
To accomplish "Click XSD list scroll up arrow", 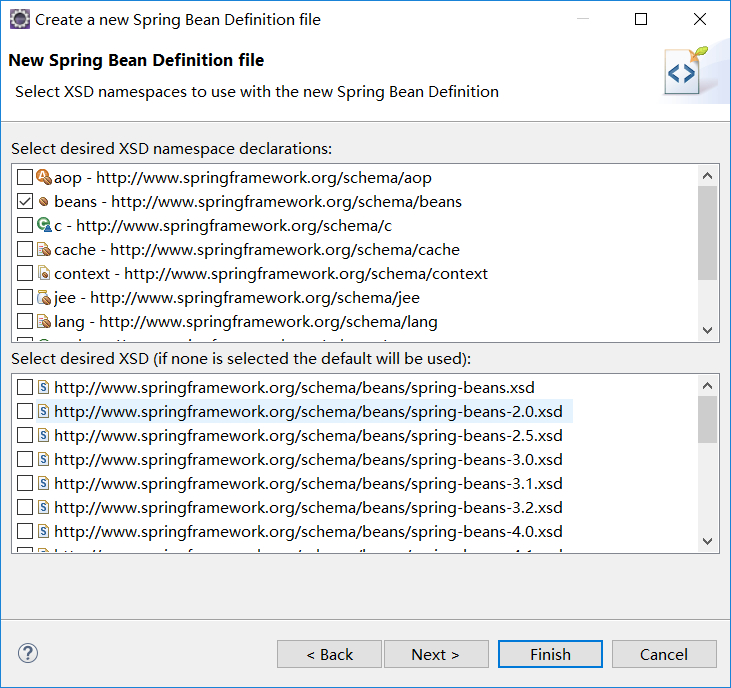I will point(707,385).
